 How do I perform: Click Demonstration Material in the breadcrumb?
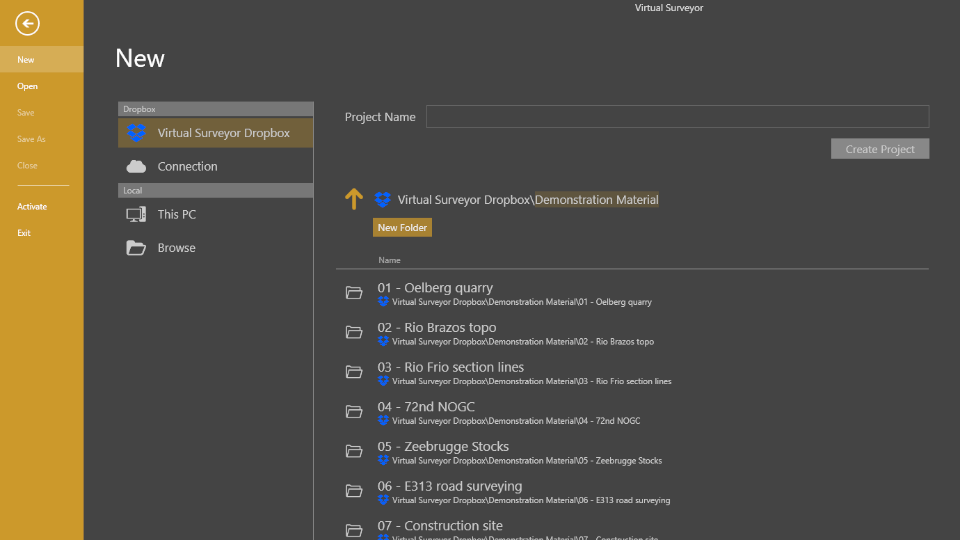[x=596, y=200]
